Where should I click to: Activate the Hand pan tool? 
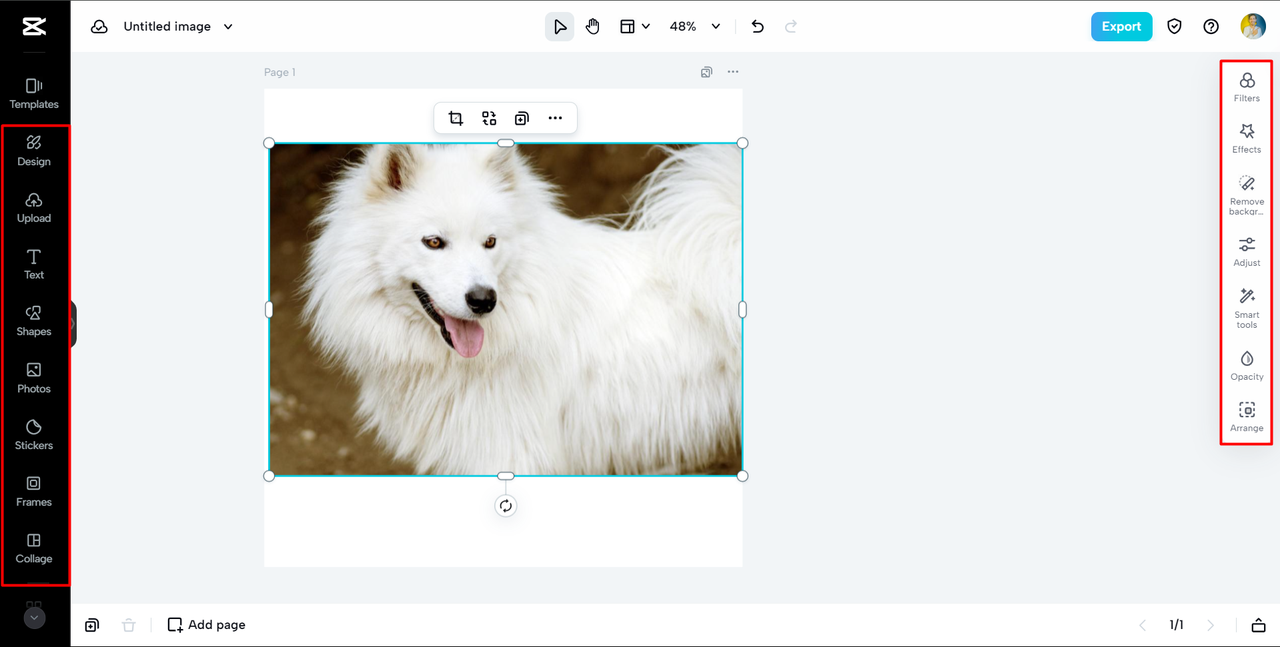pyautogui.click(x=593, y=27)
